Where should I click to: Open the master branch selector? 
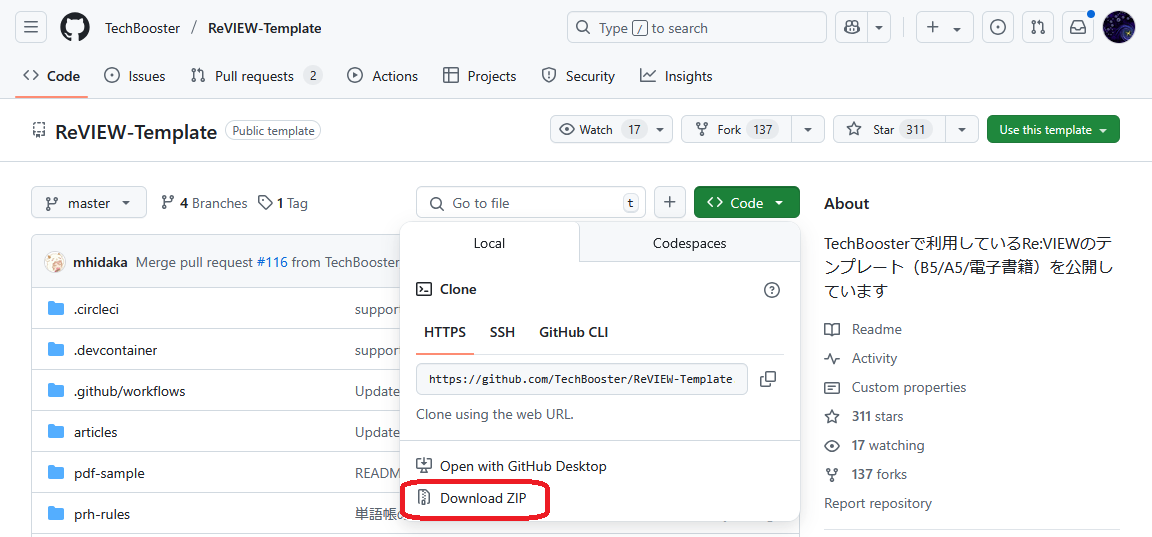[89, 203]
